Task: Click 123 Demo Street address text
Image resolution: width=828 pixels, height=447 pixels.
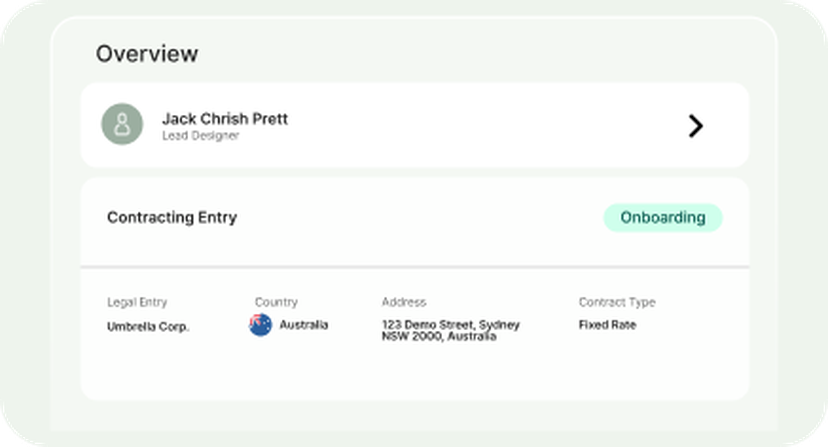Action: [x=450, y=325]
